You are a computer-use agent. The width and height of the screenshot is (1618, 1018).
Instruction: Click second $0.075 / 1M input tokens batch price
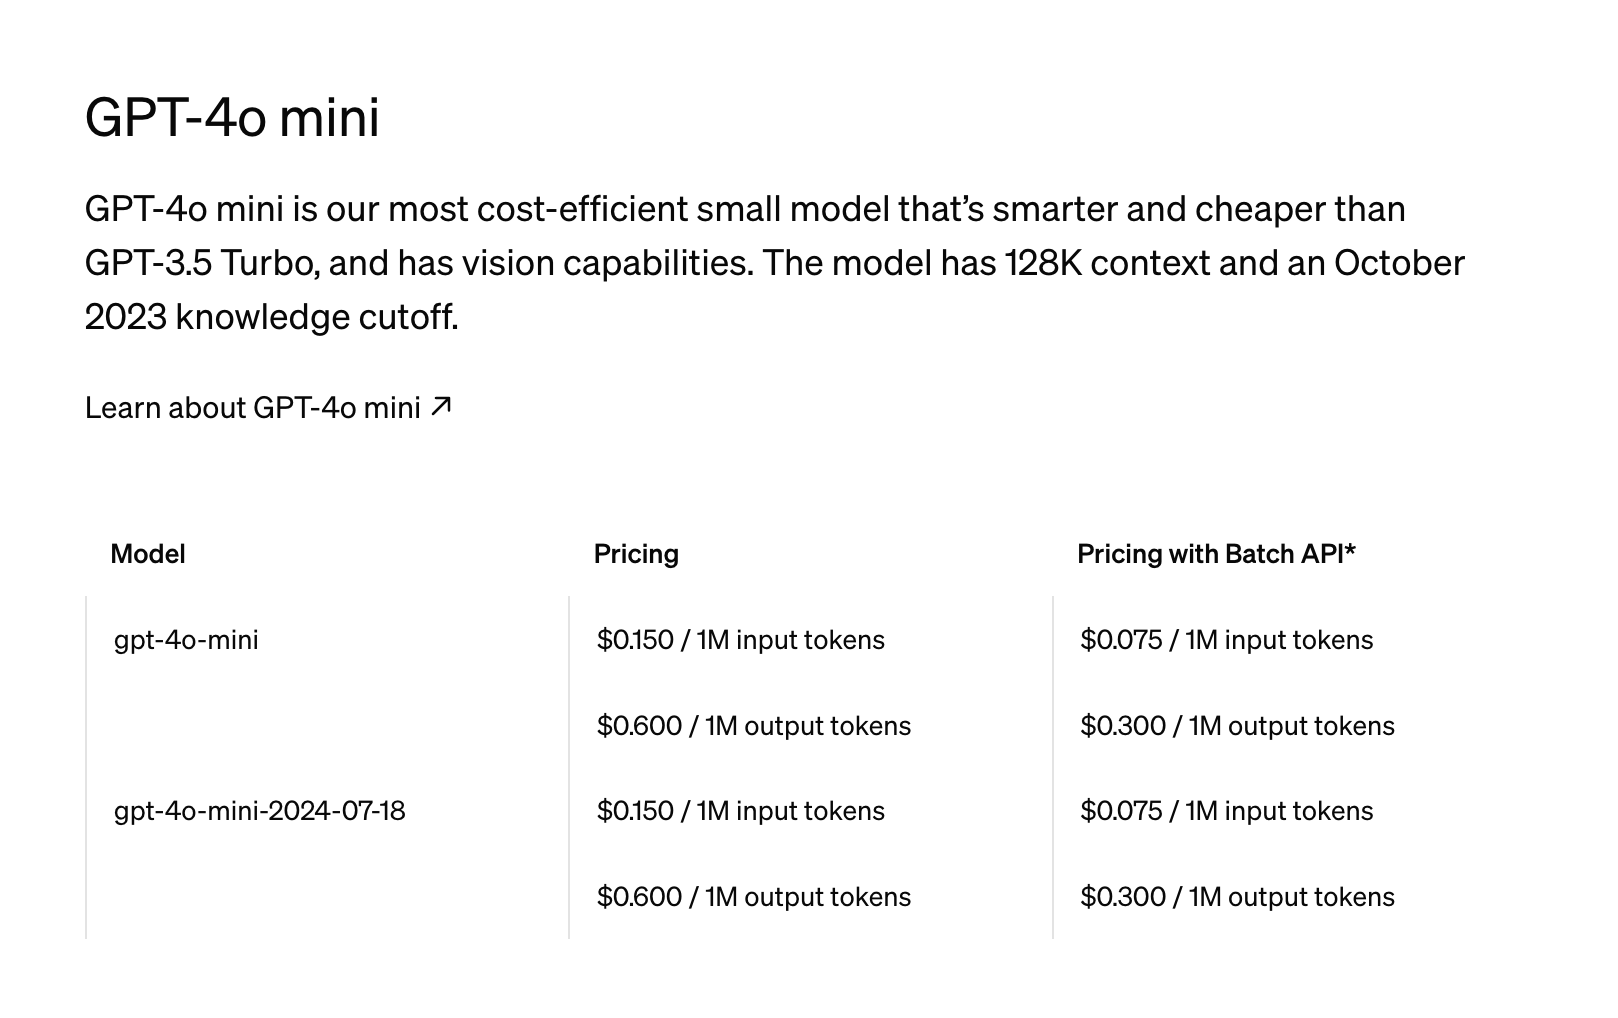[x=1227, y=810]
